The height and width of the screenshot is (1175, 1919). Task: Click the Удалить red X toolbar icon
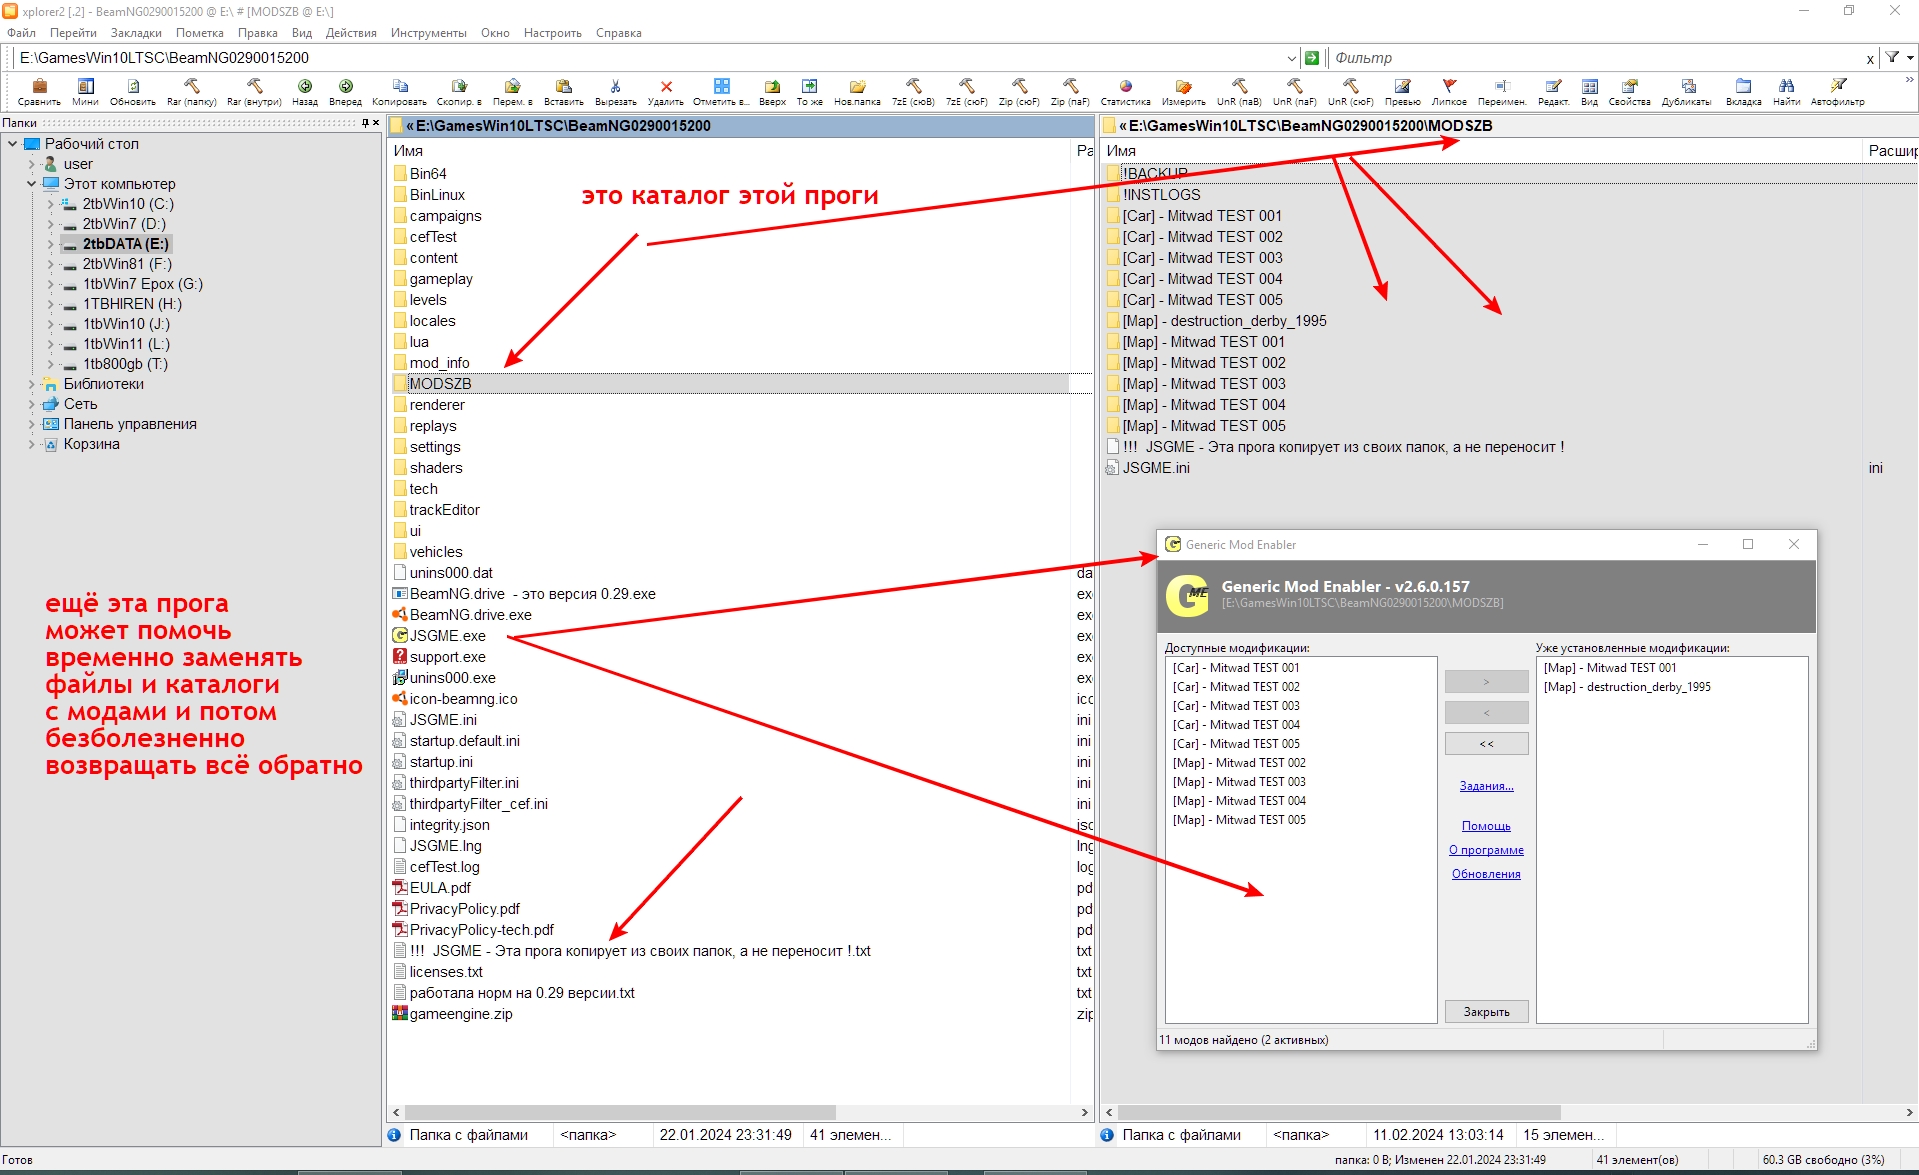click(x=666, y=91)
